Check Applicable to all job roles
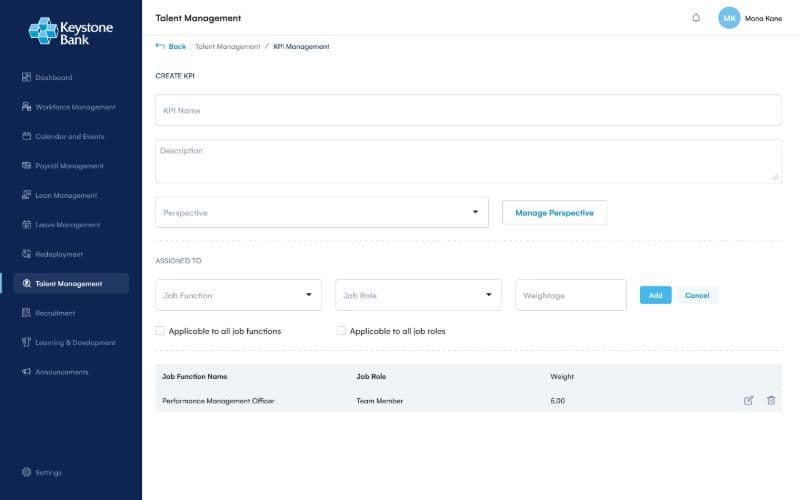 pyautogui.click(x=341, y=331)
